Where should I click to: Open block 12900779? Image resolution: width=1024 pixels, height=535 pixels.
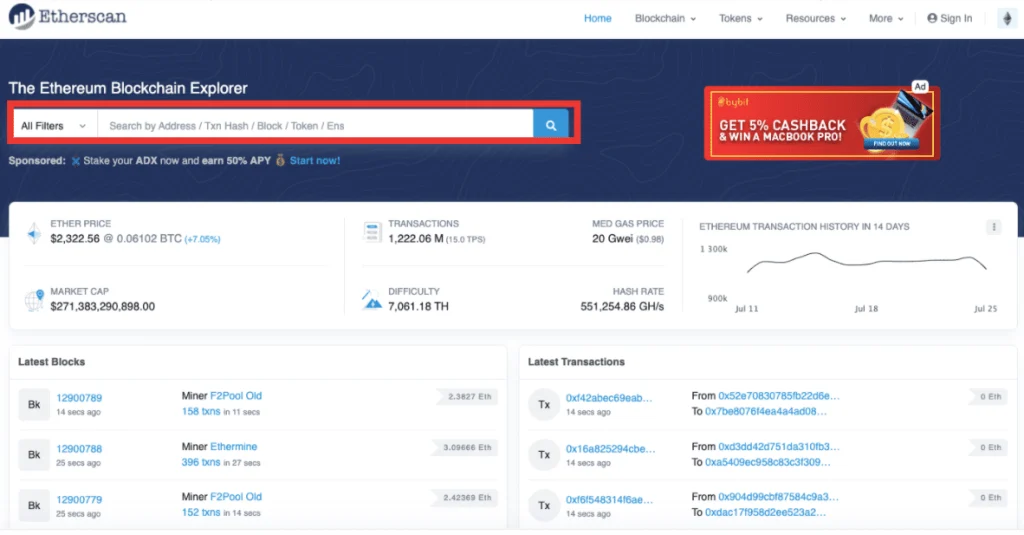[79, 500]
